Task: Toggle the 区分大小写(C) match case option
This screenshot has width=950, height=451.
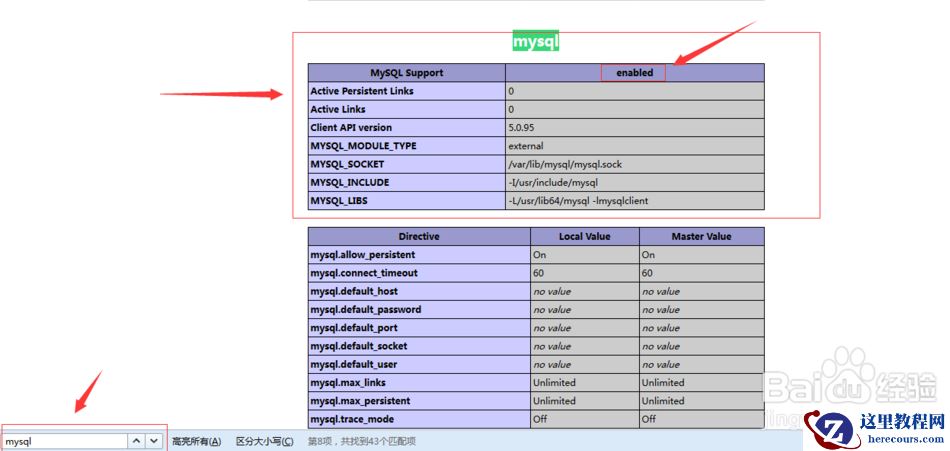Action: point(265,442)
